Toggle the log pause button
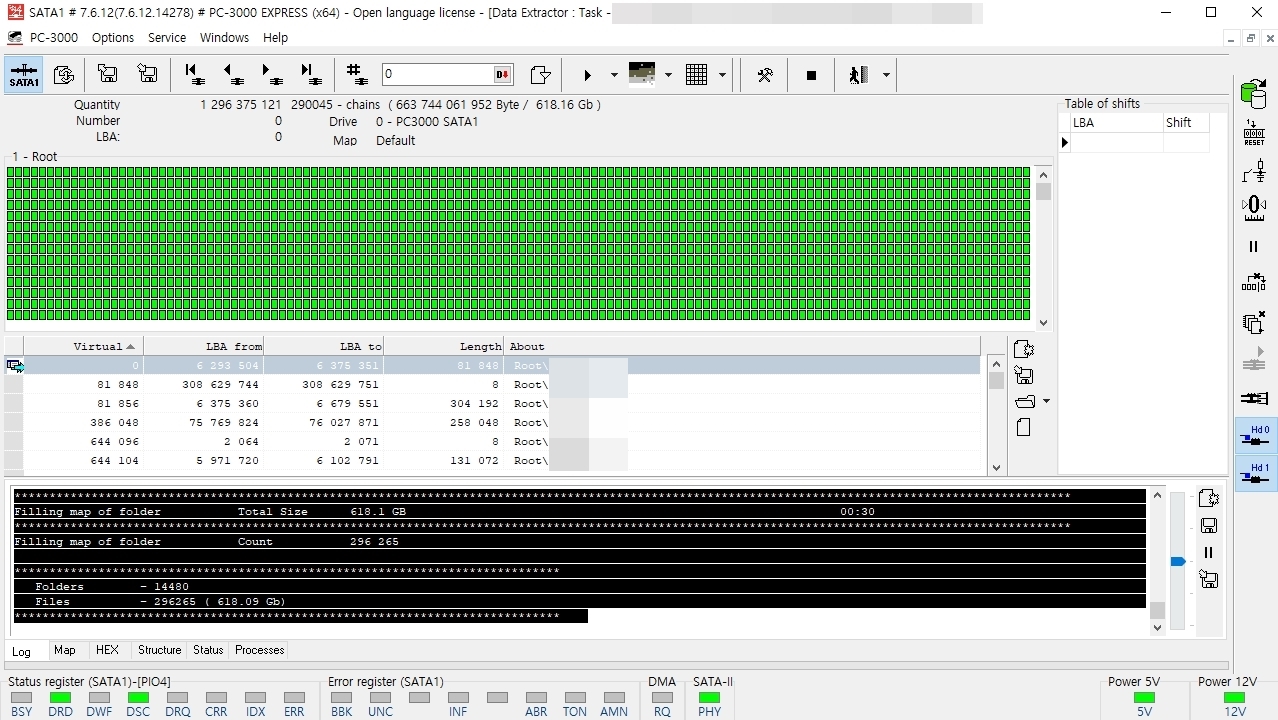 point(1208,553)
